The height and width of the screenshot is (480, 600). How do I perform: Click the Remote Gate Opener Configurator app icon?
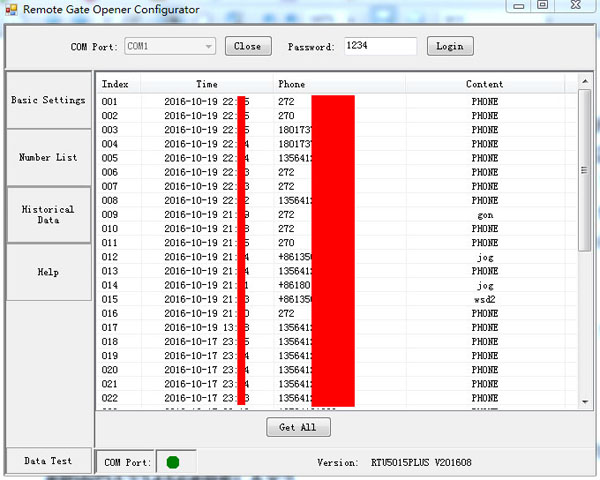[11, 10]
